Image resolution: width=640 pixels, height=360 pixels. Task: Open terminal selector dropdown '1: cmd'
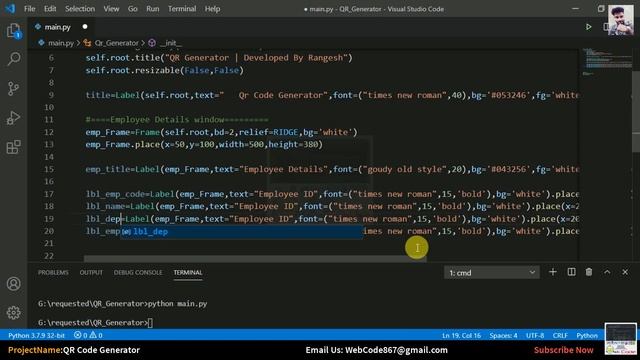[x=491, y=272]
